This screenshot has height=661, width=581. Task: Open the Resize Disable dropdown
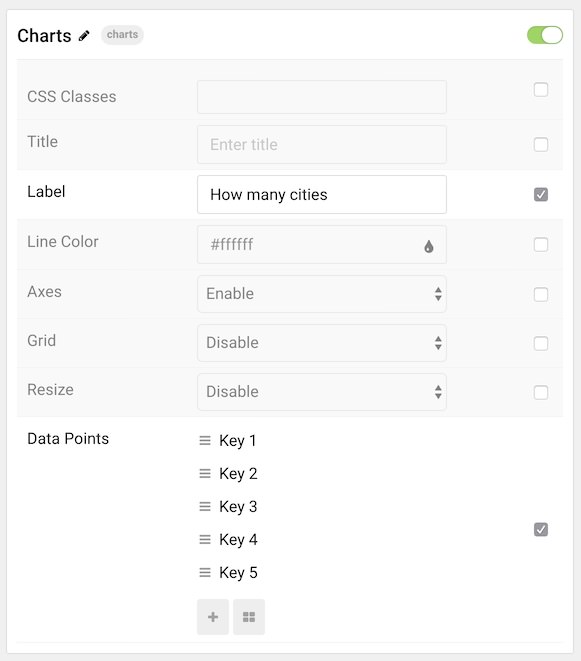click(x=322, y=392)
